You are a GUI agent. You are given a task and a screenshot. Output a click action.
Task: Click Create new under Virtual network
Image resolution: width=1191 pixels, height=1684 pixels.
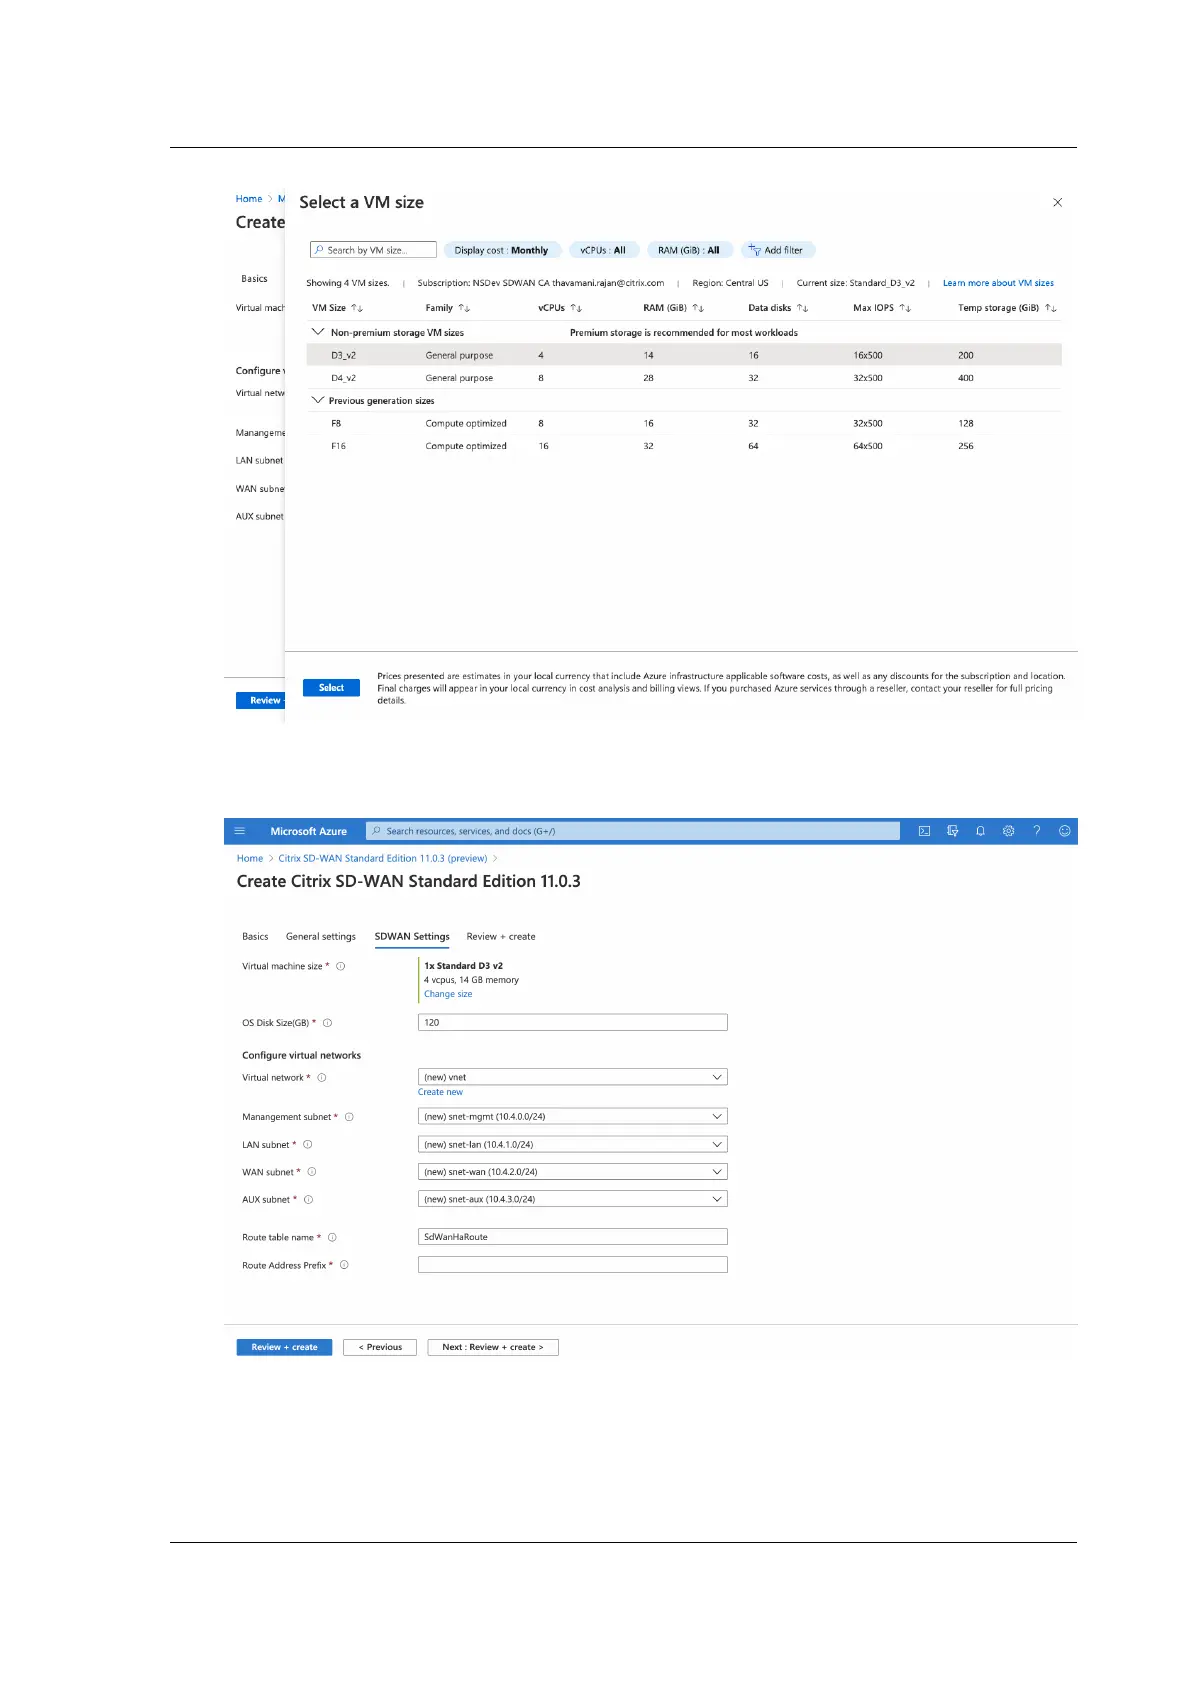(440, 1092)
